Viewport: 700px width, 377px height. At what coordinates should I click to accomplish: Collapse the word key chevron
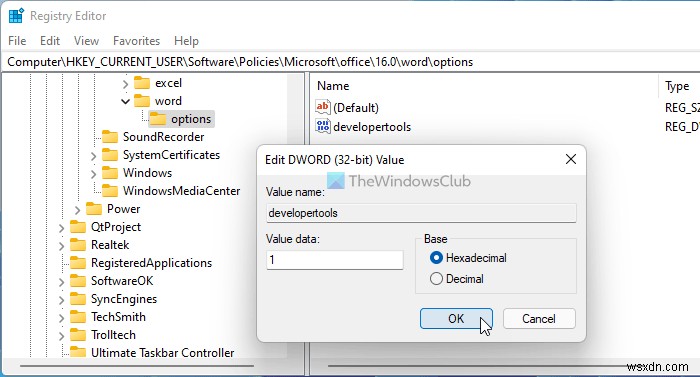coord(125,101)
